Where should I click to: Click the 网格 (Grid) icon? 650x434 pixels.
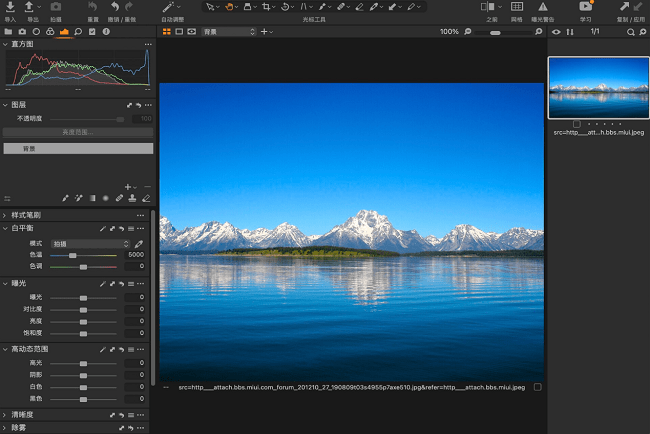516,7
